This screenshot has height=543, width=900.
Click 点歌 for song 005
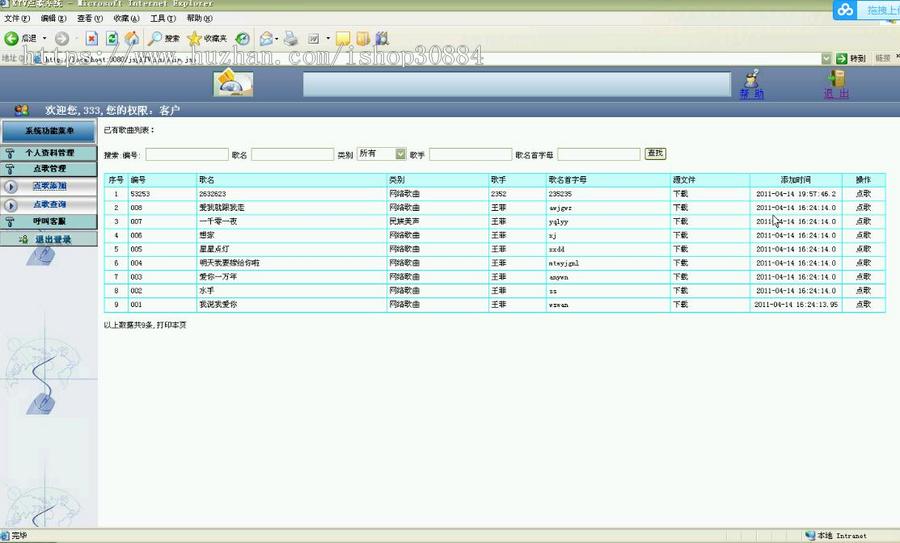tap(863, 249)
